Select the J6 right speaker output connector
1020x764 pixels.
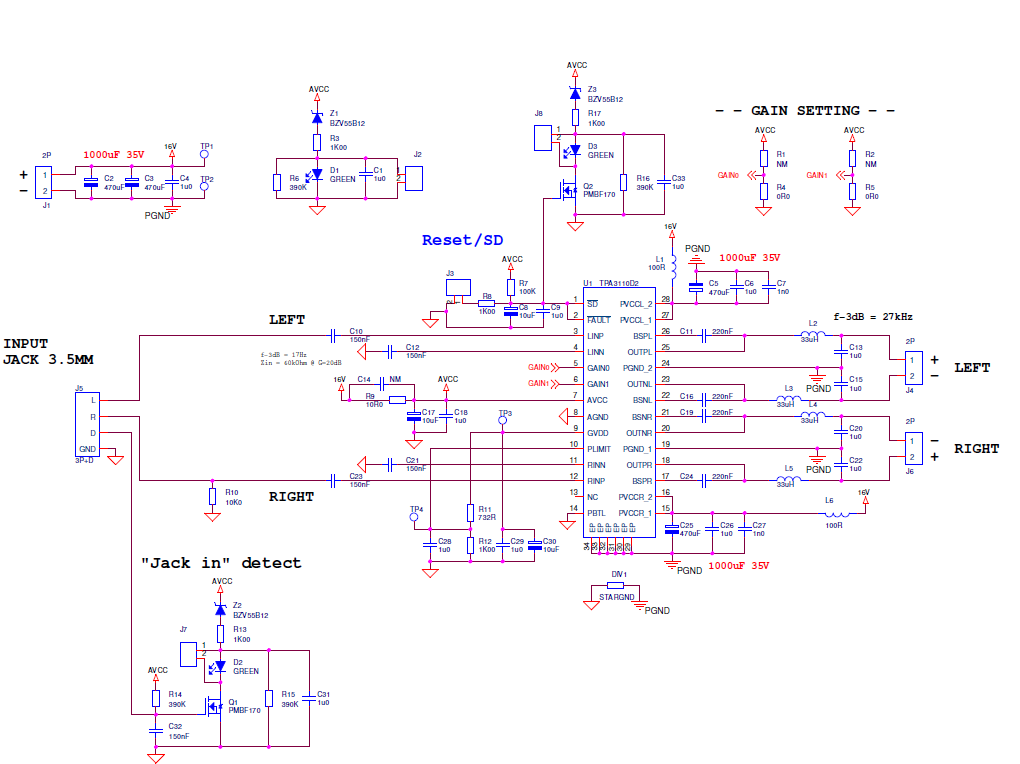[x=913, y=449]
